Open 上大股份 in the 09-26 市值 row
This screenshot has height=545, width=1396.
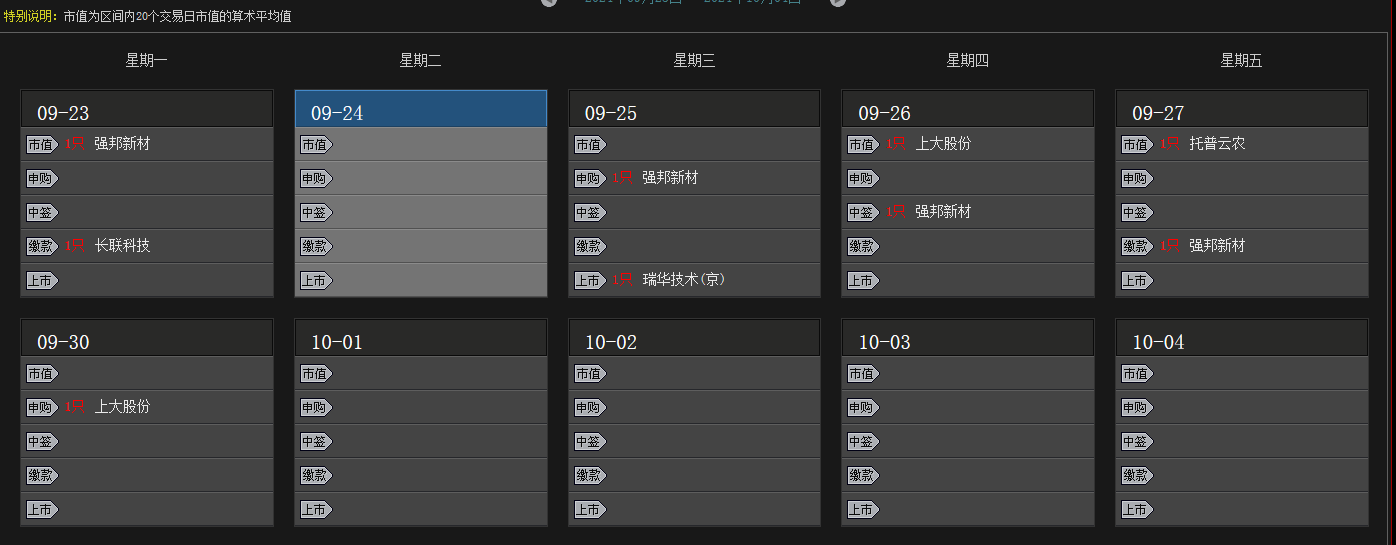click(x=943, y=144)
